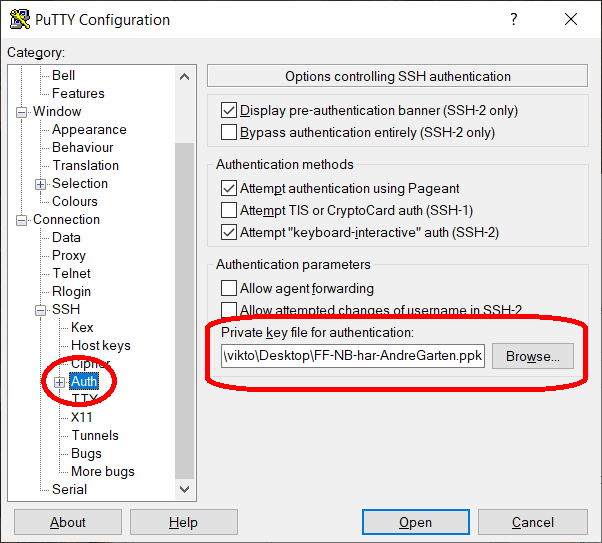Open the Proxy category

pos(69,256)
